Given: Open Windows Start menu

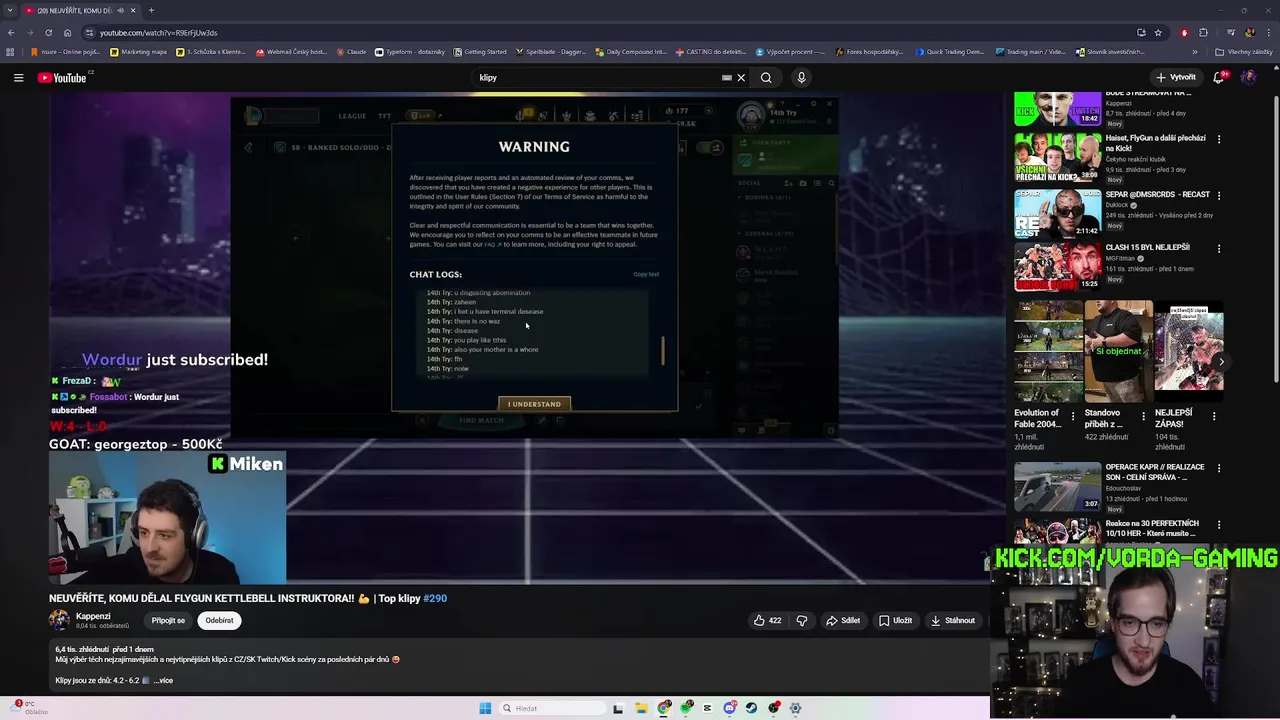Looking at the screenshot, I should [485, 708].
